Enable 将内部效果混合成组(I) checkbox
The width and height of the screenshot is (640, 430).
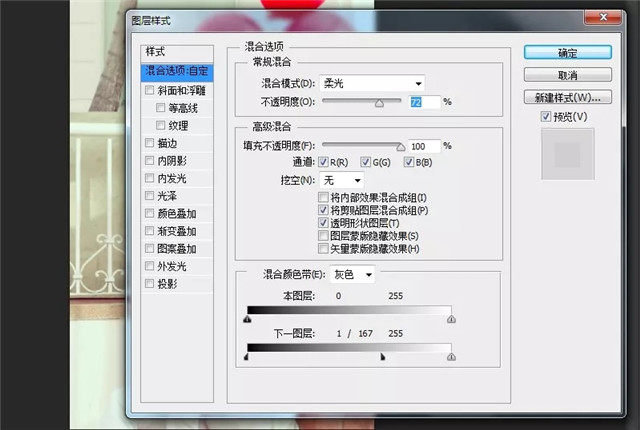(323, 197)
